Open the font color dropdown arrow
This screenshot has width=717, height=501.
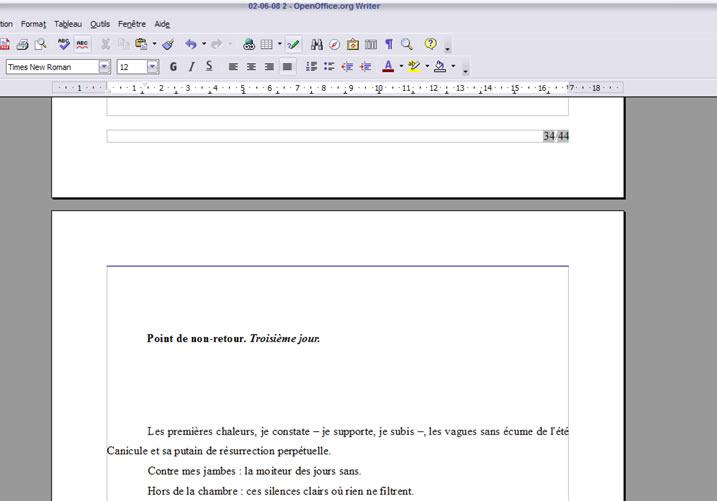[401, 67]
